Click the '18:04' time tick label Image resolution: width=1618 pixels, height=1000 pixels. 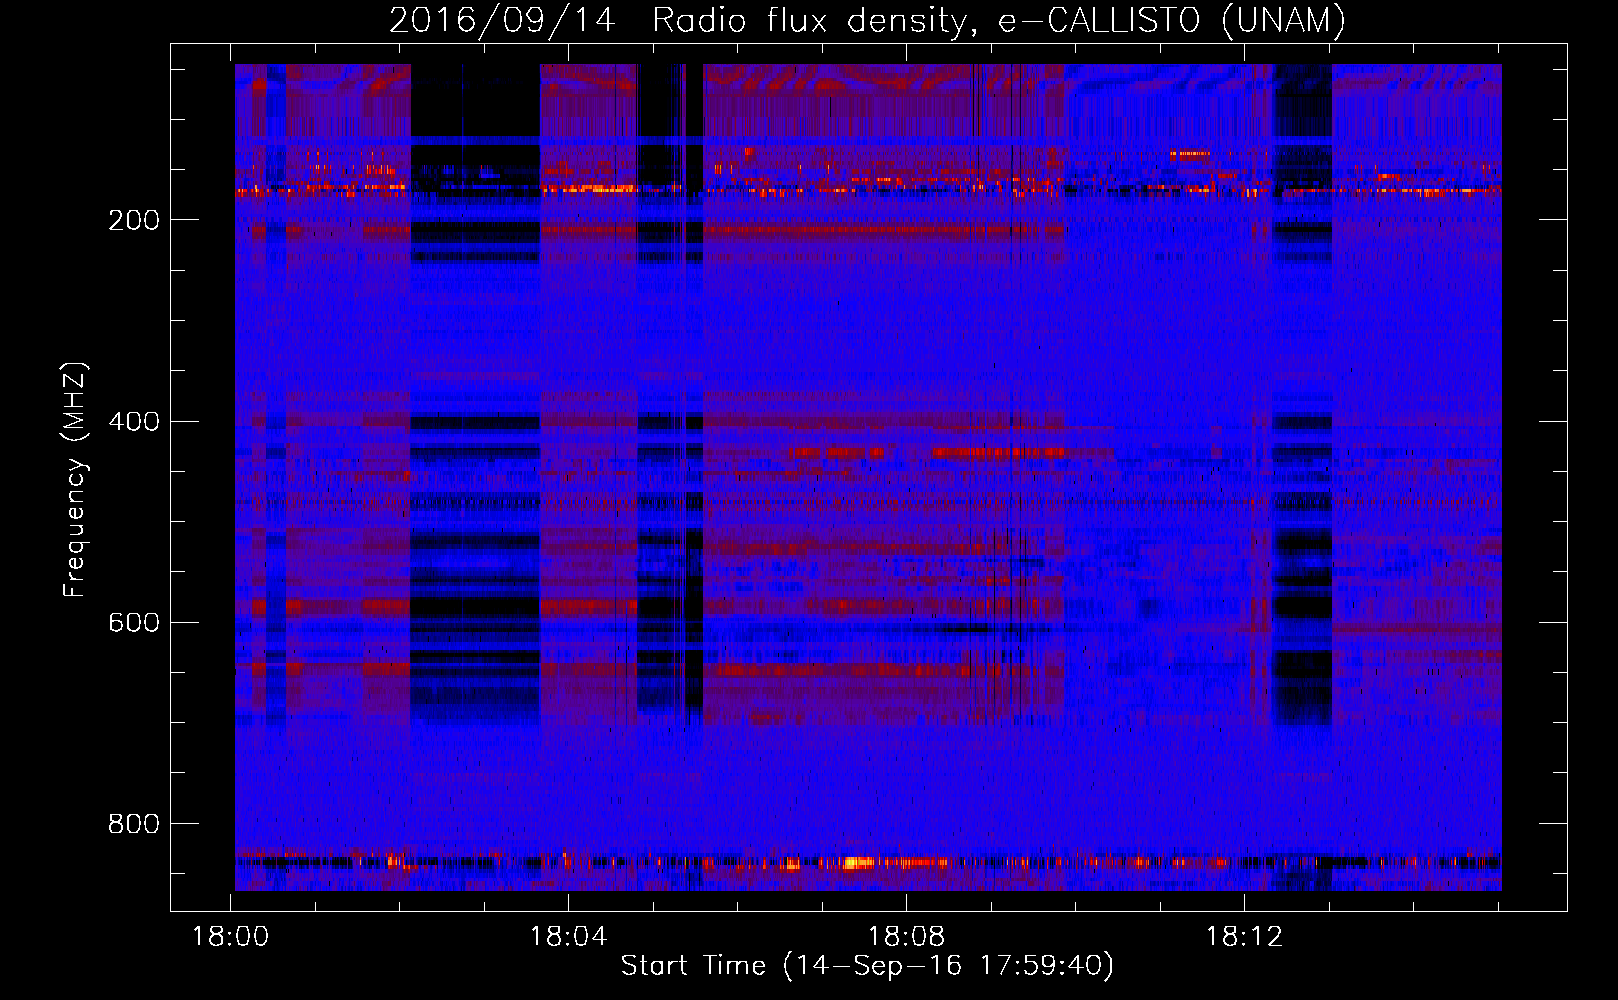(568, 937)
